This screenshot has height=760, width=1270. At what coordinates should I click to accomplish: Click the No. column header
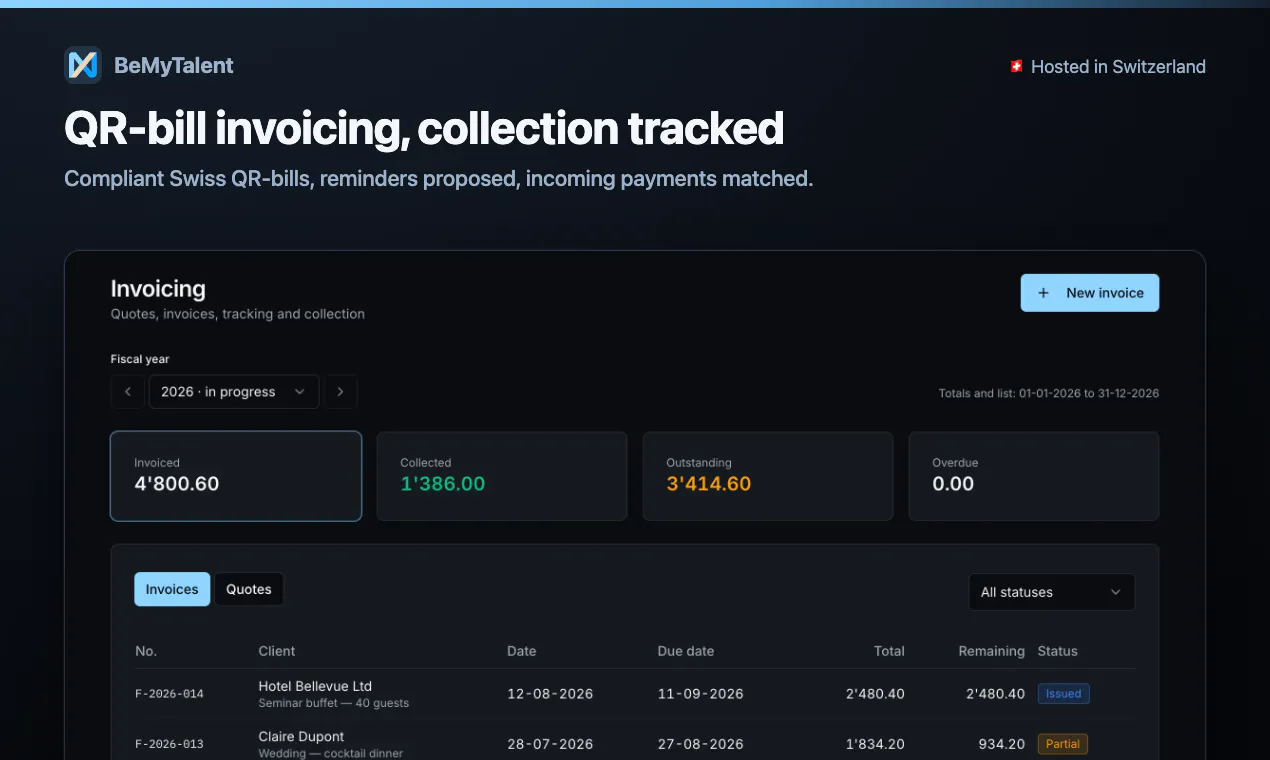[x=146, y=651]
